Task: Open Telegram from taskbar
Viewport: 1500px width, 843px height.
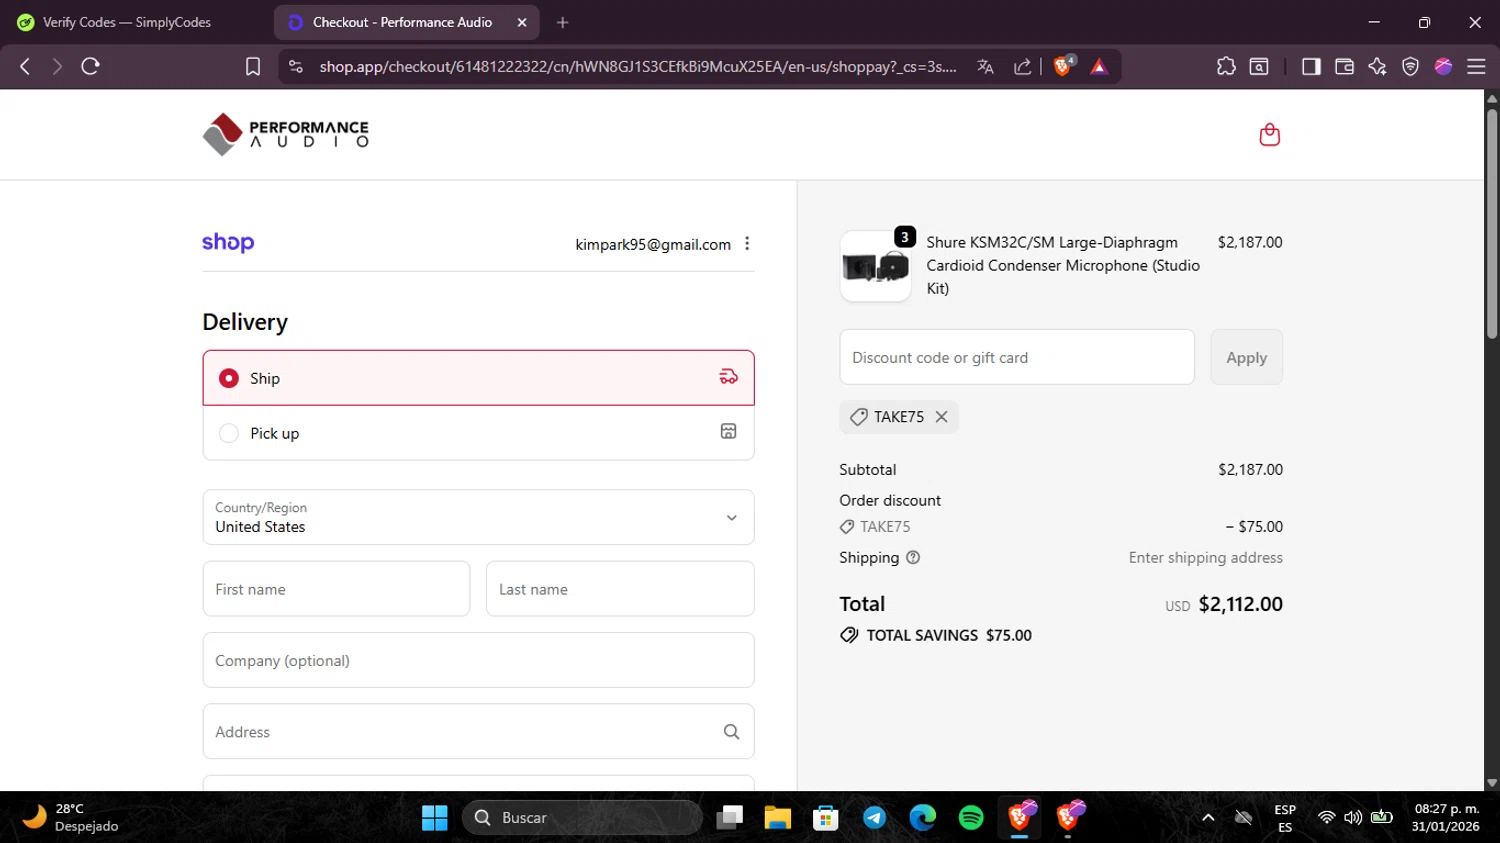Action: click(x=874, y=818)
